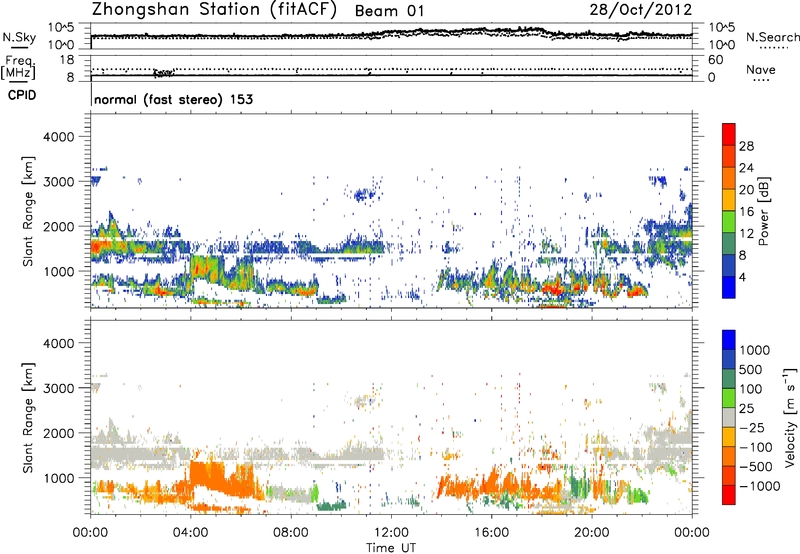Click the "60" Nave axis tick
The width and height of the screenshot is (800, 554).
tap(715, 60)
